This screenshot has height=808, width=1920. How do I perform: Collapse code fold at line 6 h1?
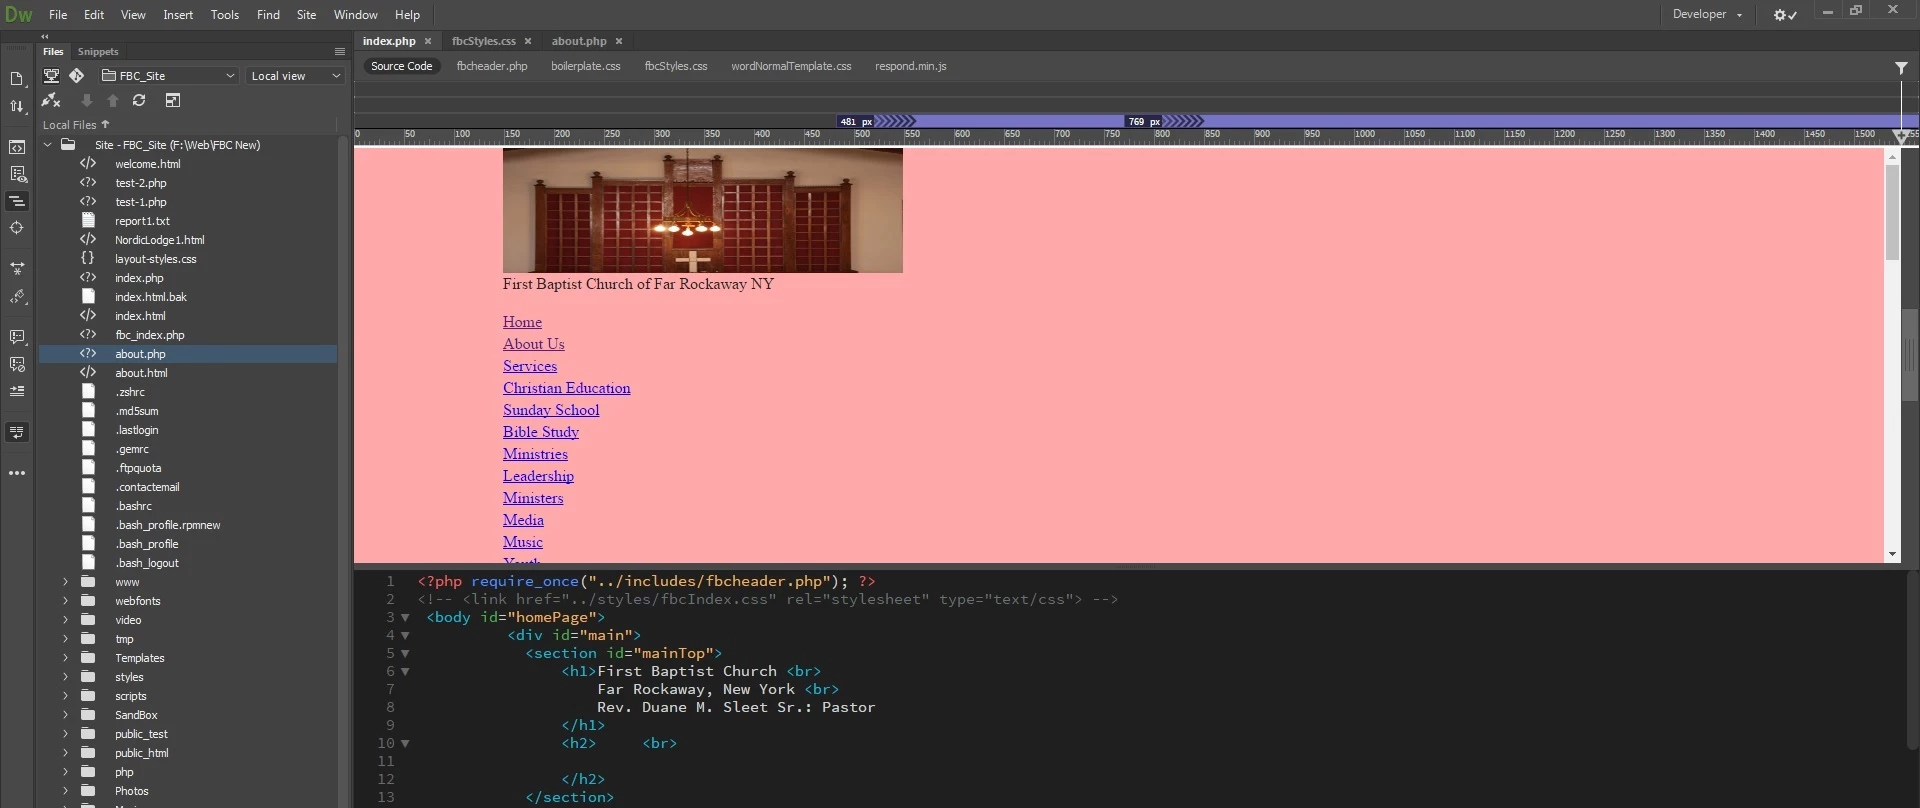[x=405, y=672]
